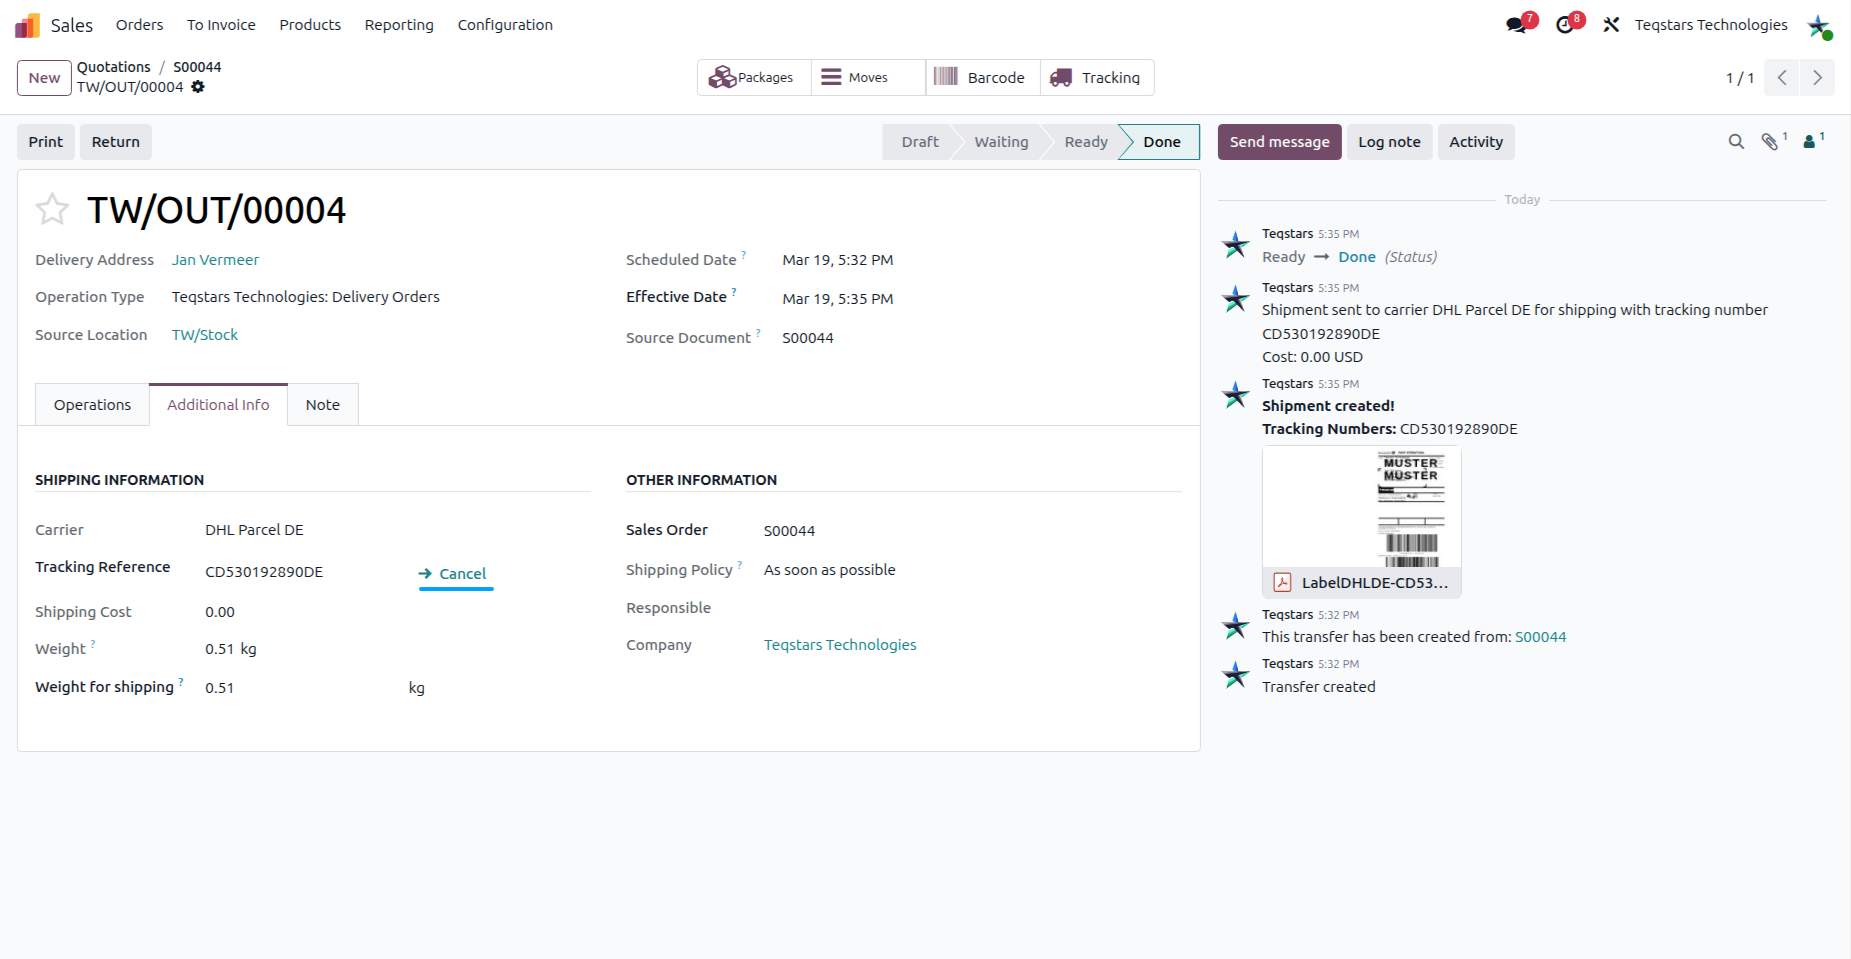Screen dimensions: 1851x959
Task: Open the gear actions menu beside TW/OUT/00004
Action: [198, 87]
